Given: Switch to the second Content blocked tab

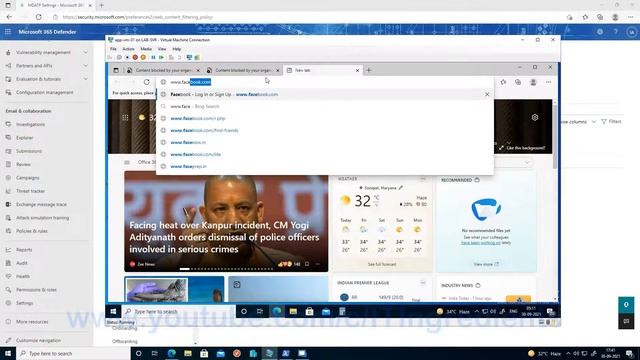Looking at the screenshot, I should click(243, 70).
